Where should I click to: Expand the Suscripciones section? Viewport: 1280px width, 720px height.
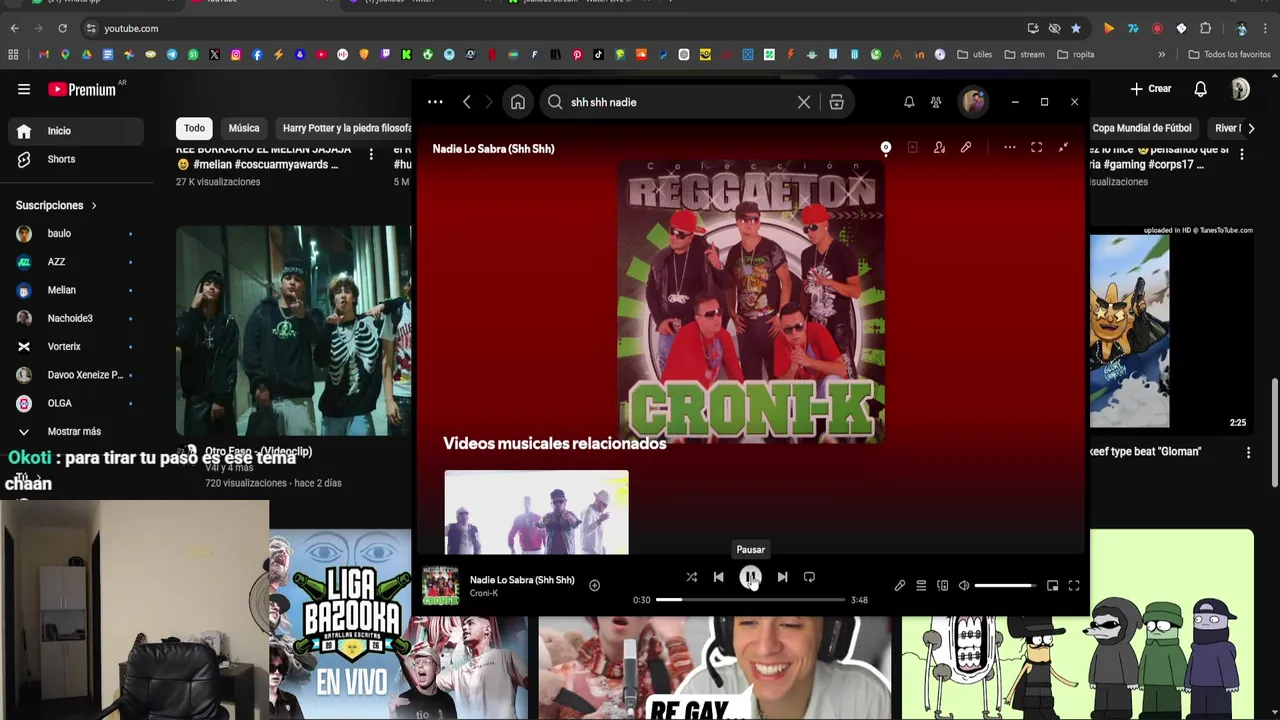(x=56, y=205)
